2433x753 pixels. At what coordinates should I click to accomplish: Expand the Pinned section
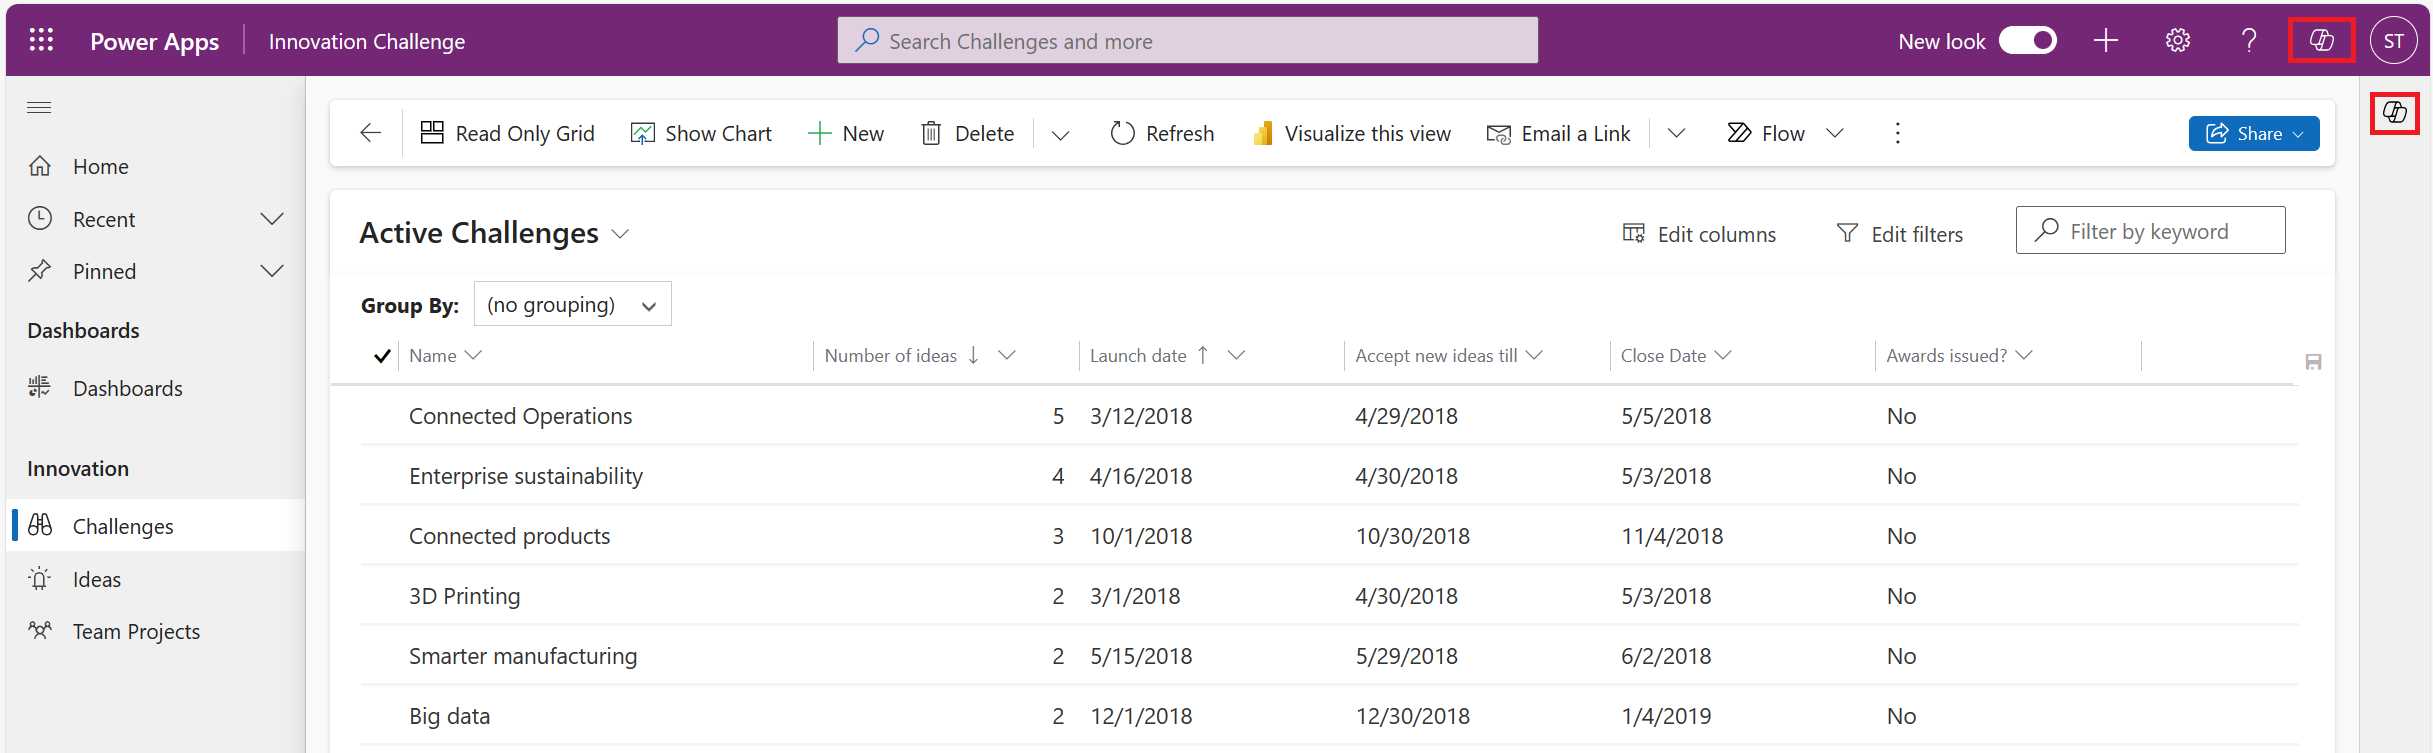click(272, 271)
